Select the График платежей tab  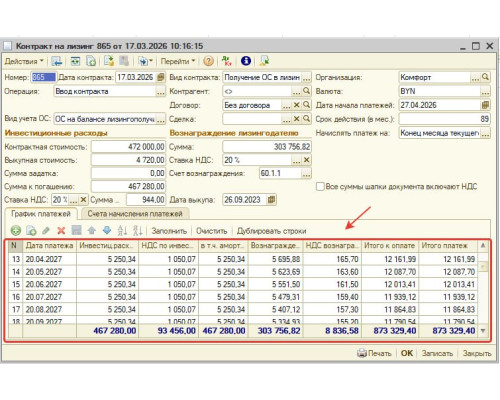tap(41, 214)
